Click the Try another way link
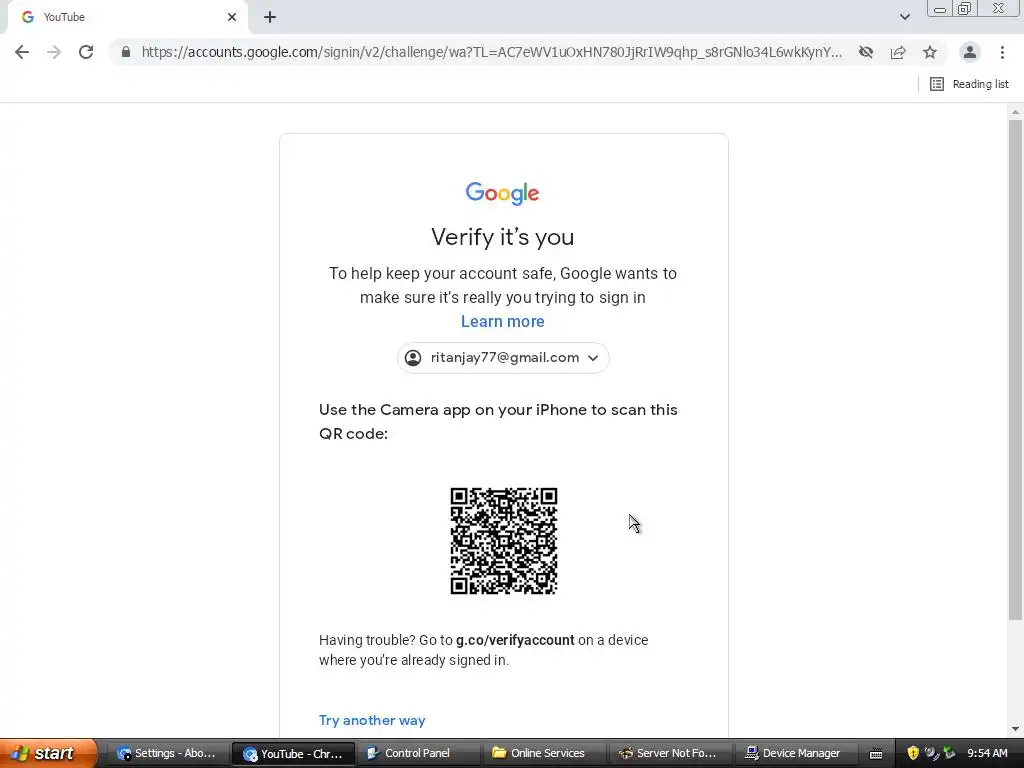 coord(372,720)
